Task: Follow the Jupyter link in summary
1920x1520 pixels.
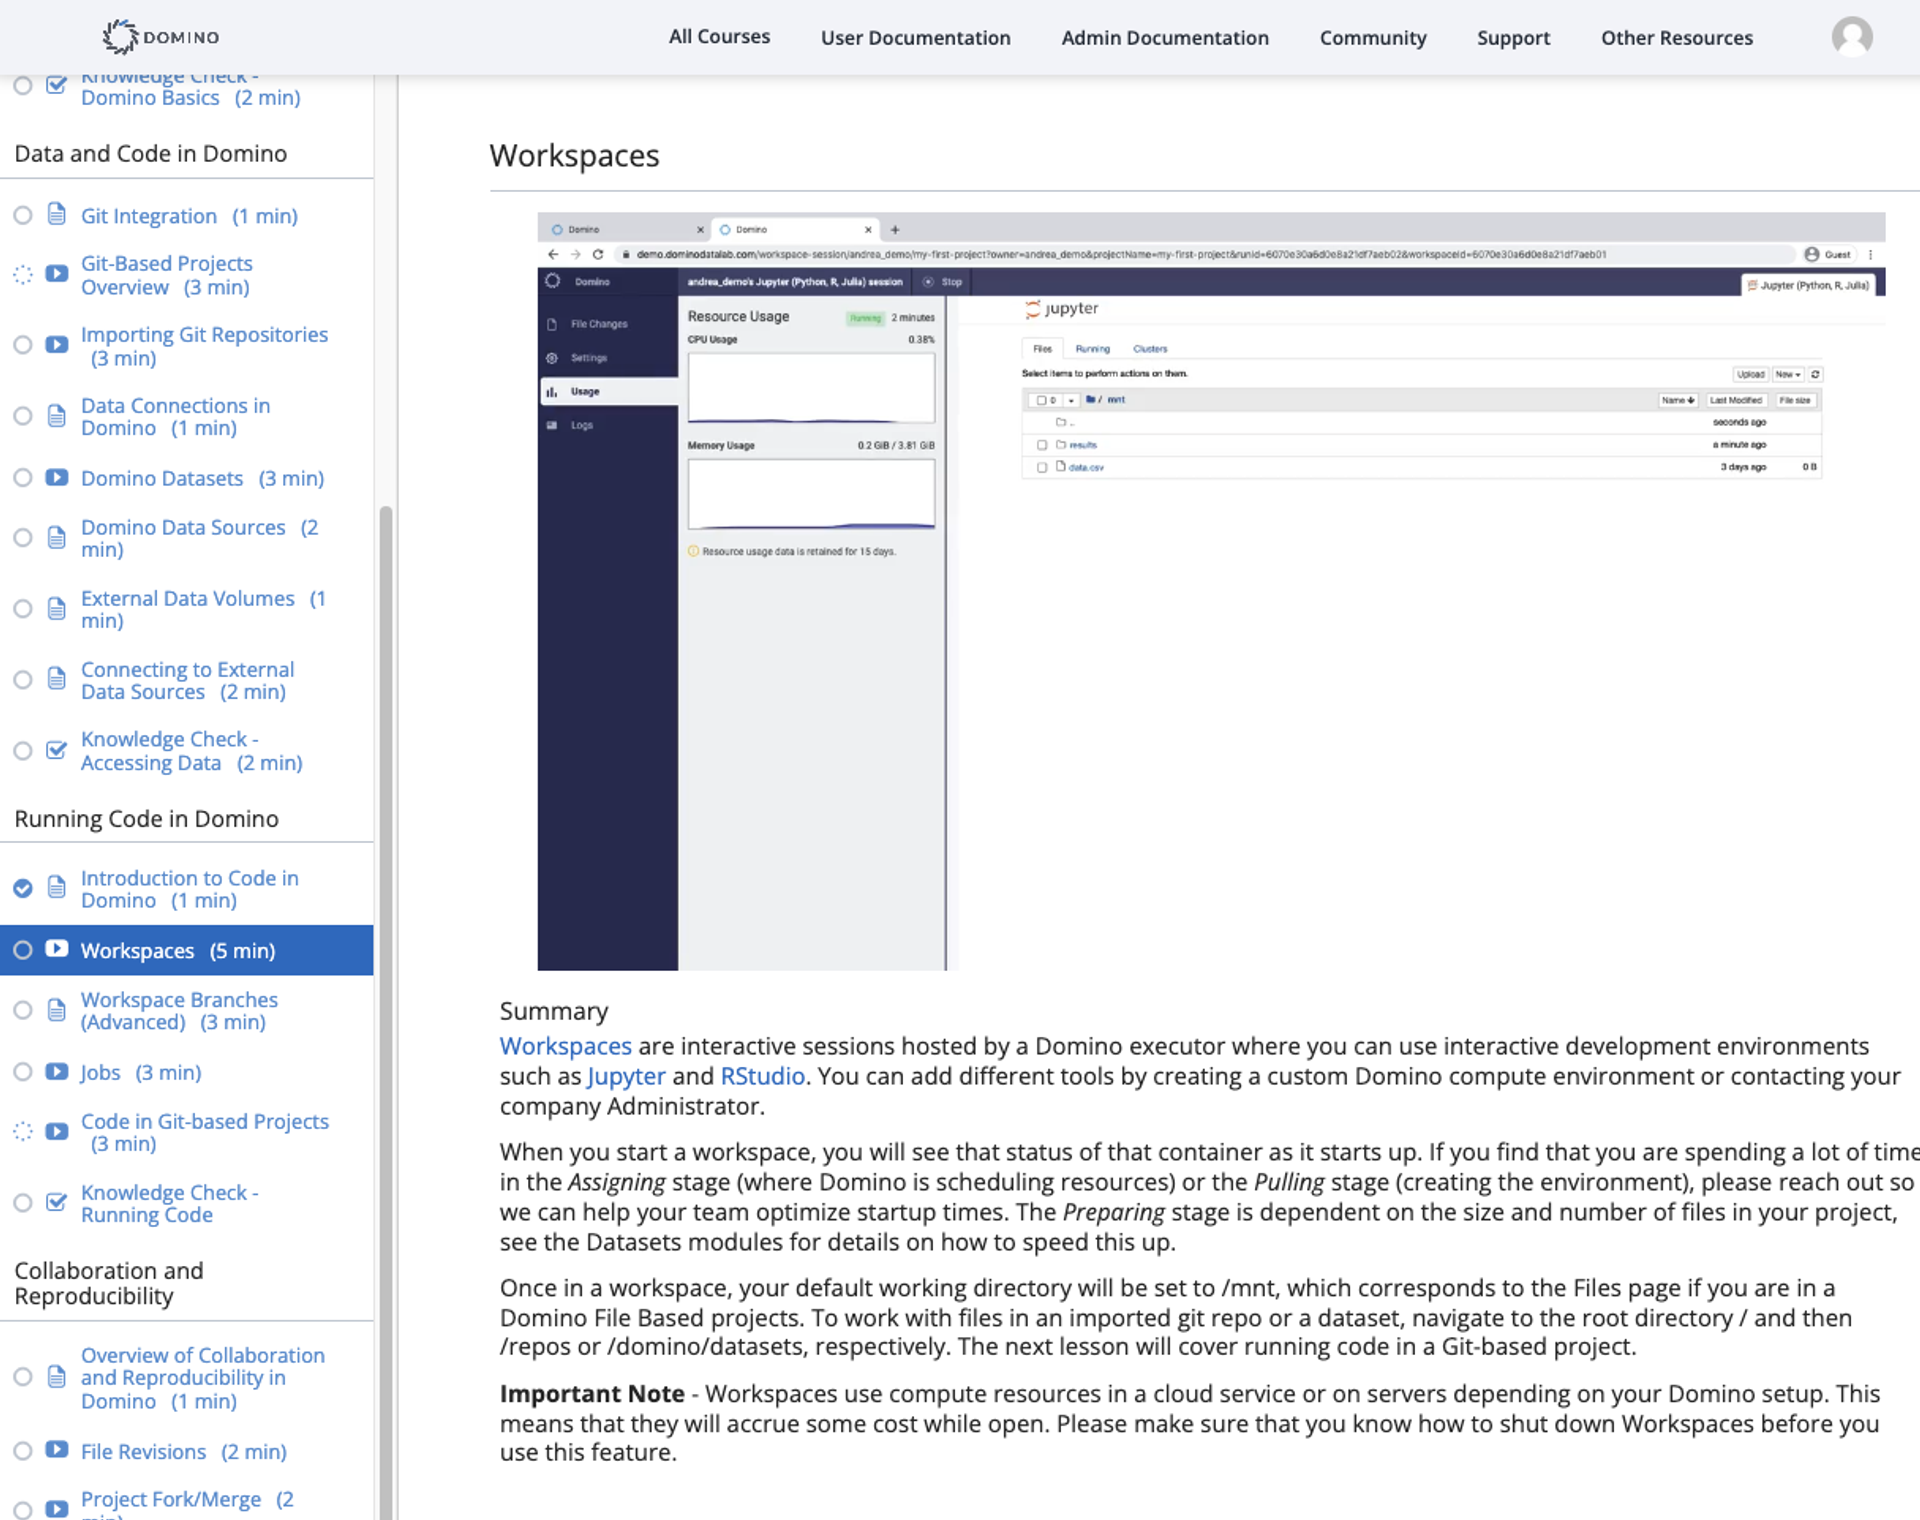Action: [x=626, y=1076]
